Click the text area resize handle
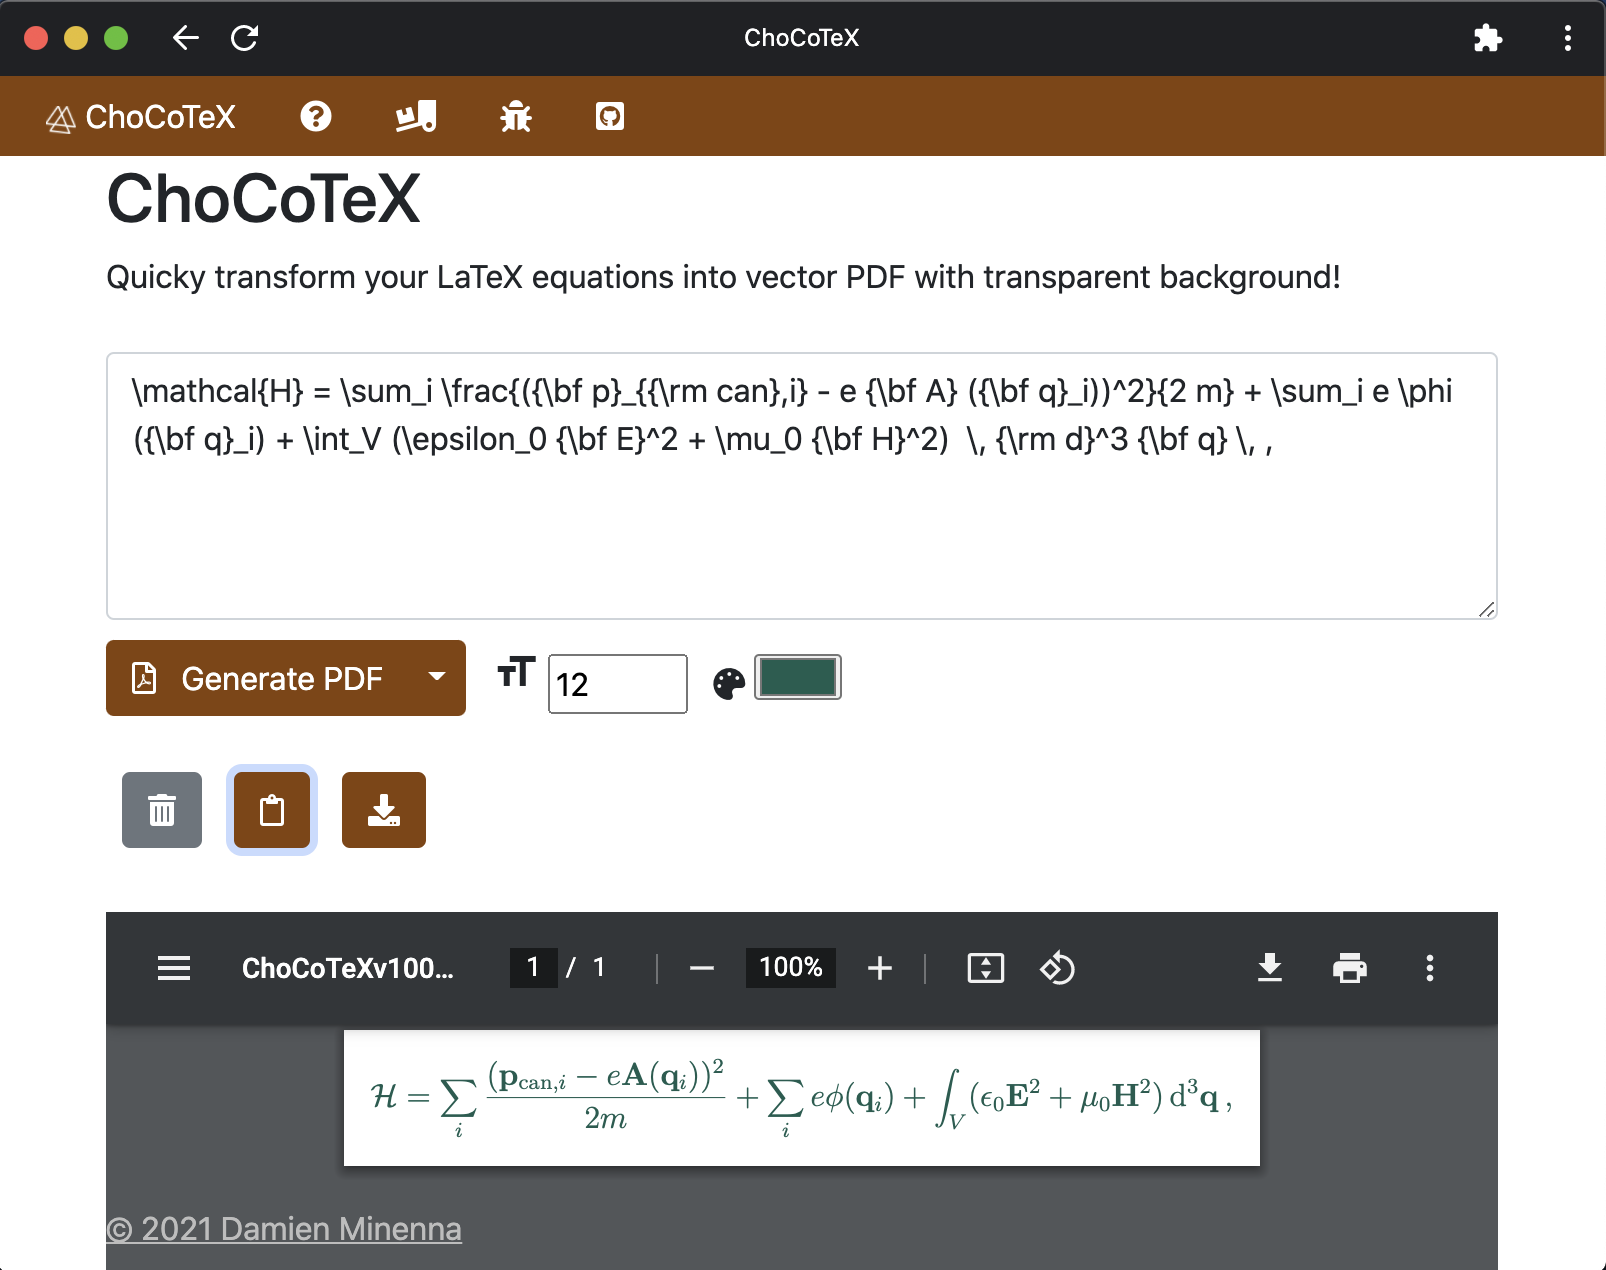Screen dimensions: 1606x1270 (1486, 609)
